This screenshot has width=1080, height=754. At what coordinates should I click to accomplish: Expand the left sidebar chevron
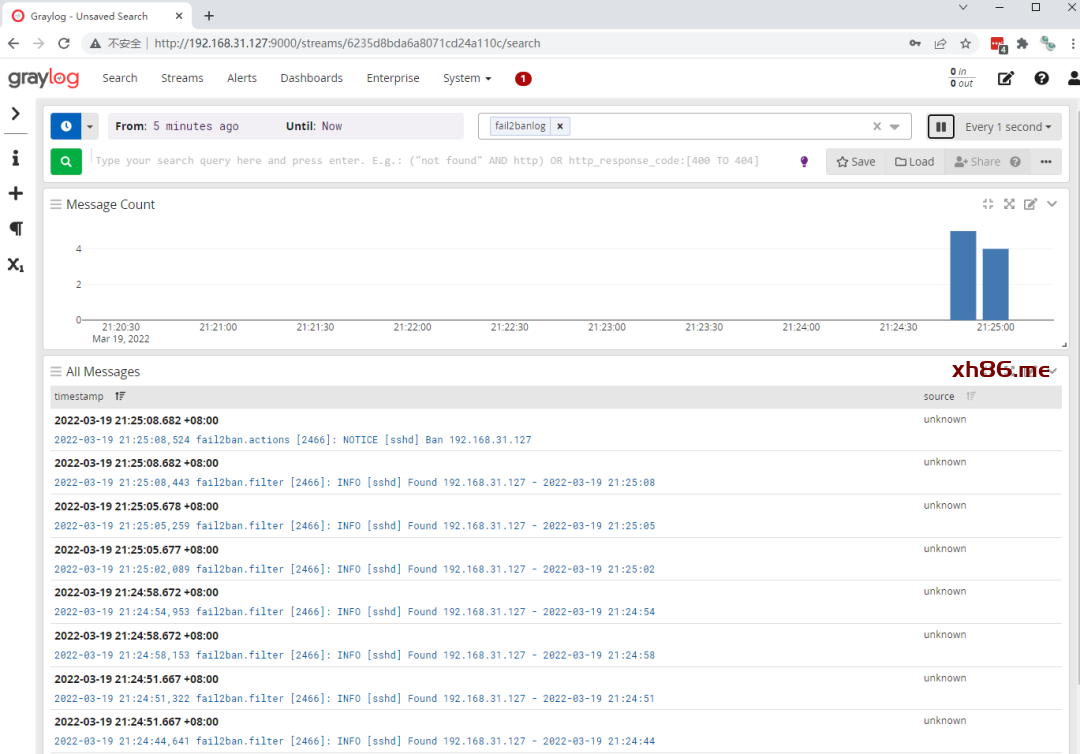point(16,114)
